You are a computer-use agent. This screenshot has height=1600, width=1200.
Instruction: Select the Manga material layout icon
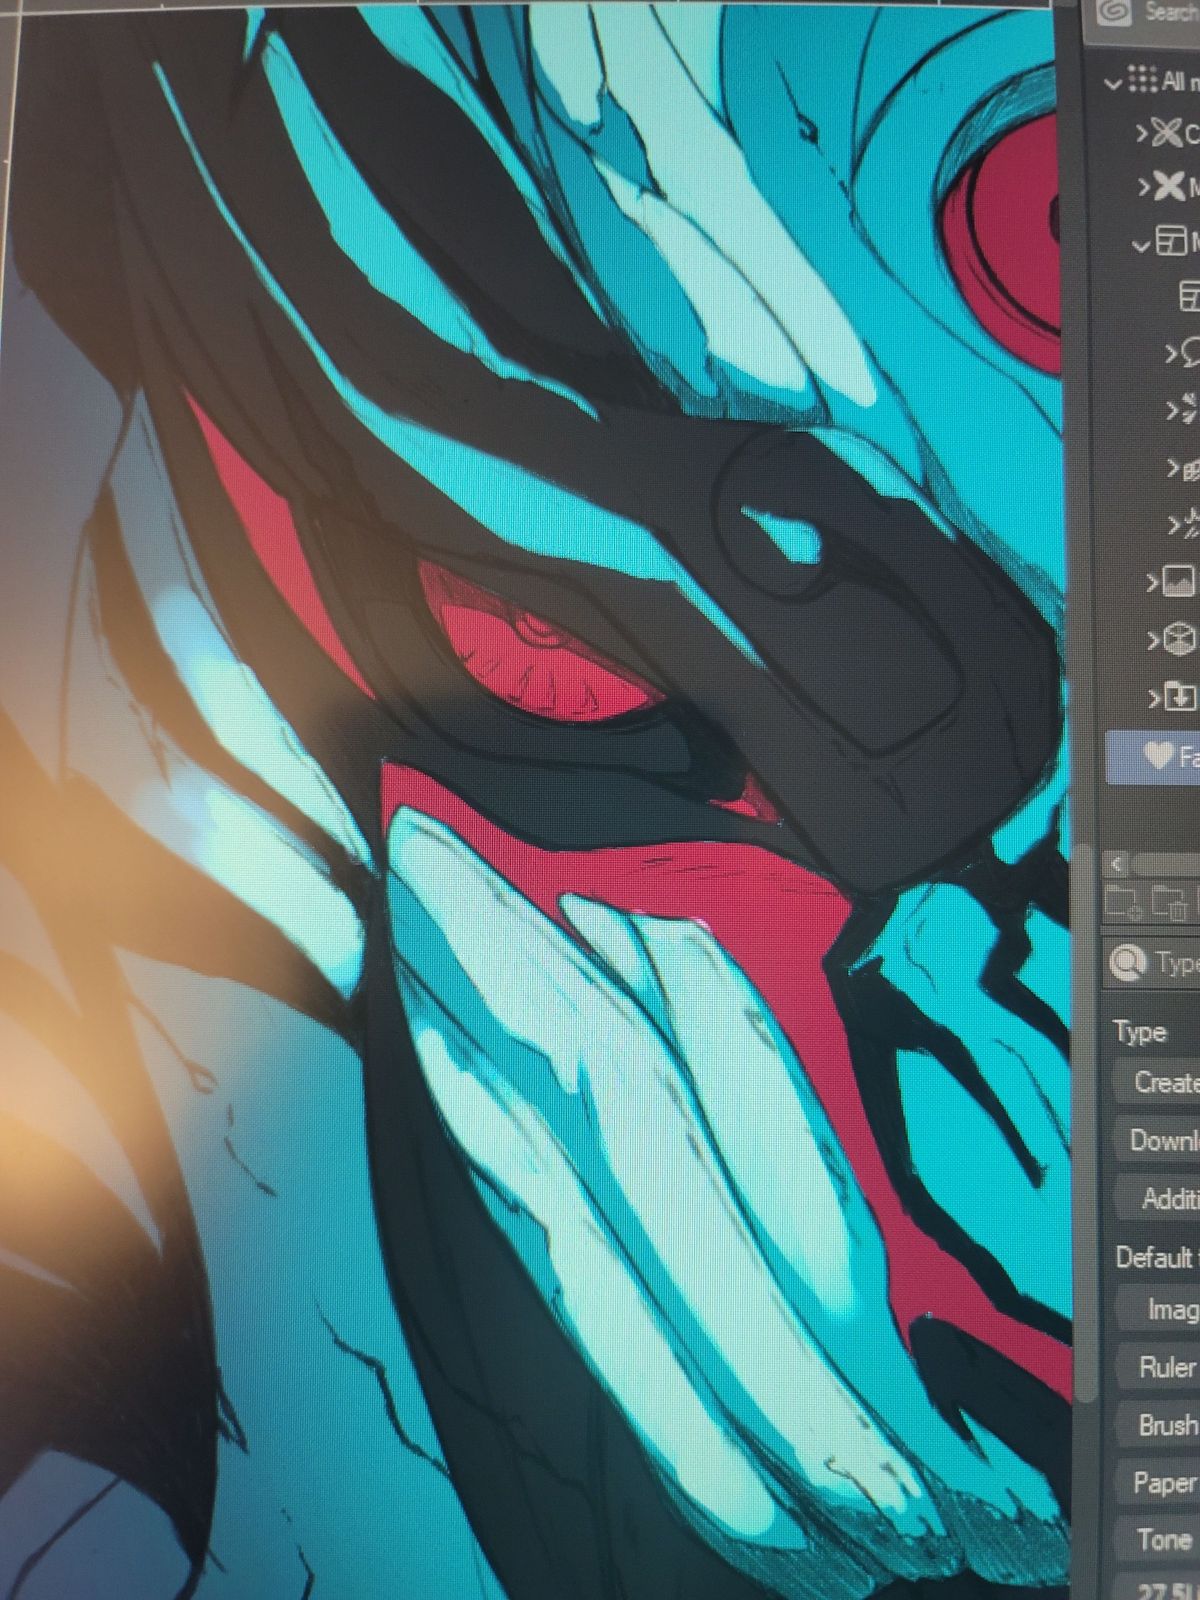click(x=1171, y=240)
